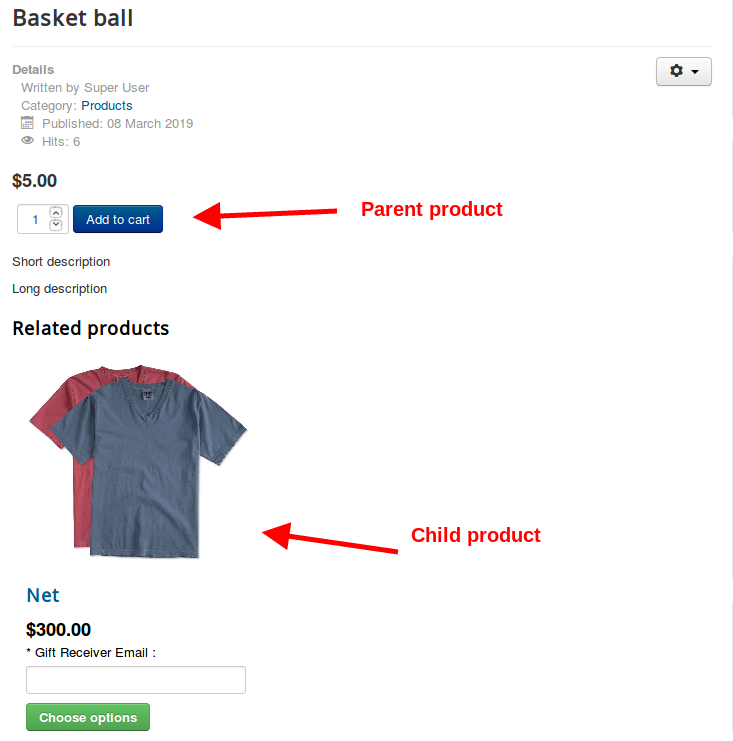
Task: Focus the Gift Receiver Email field
Action: click(136, 680)
